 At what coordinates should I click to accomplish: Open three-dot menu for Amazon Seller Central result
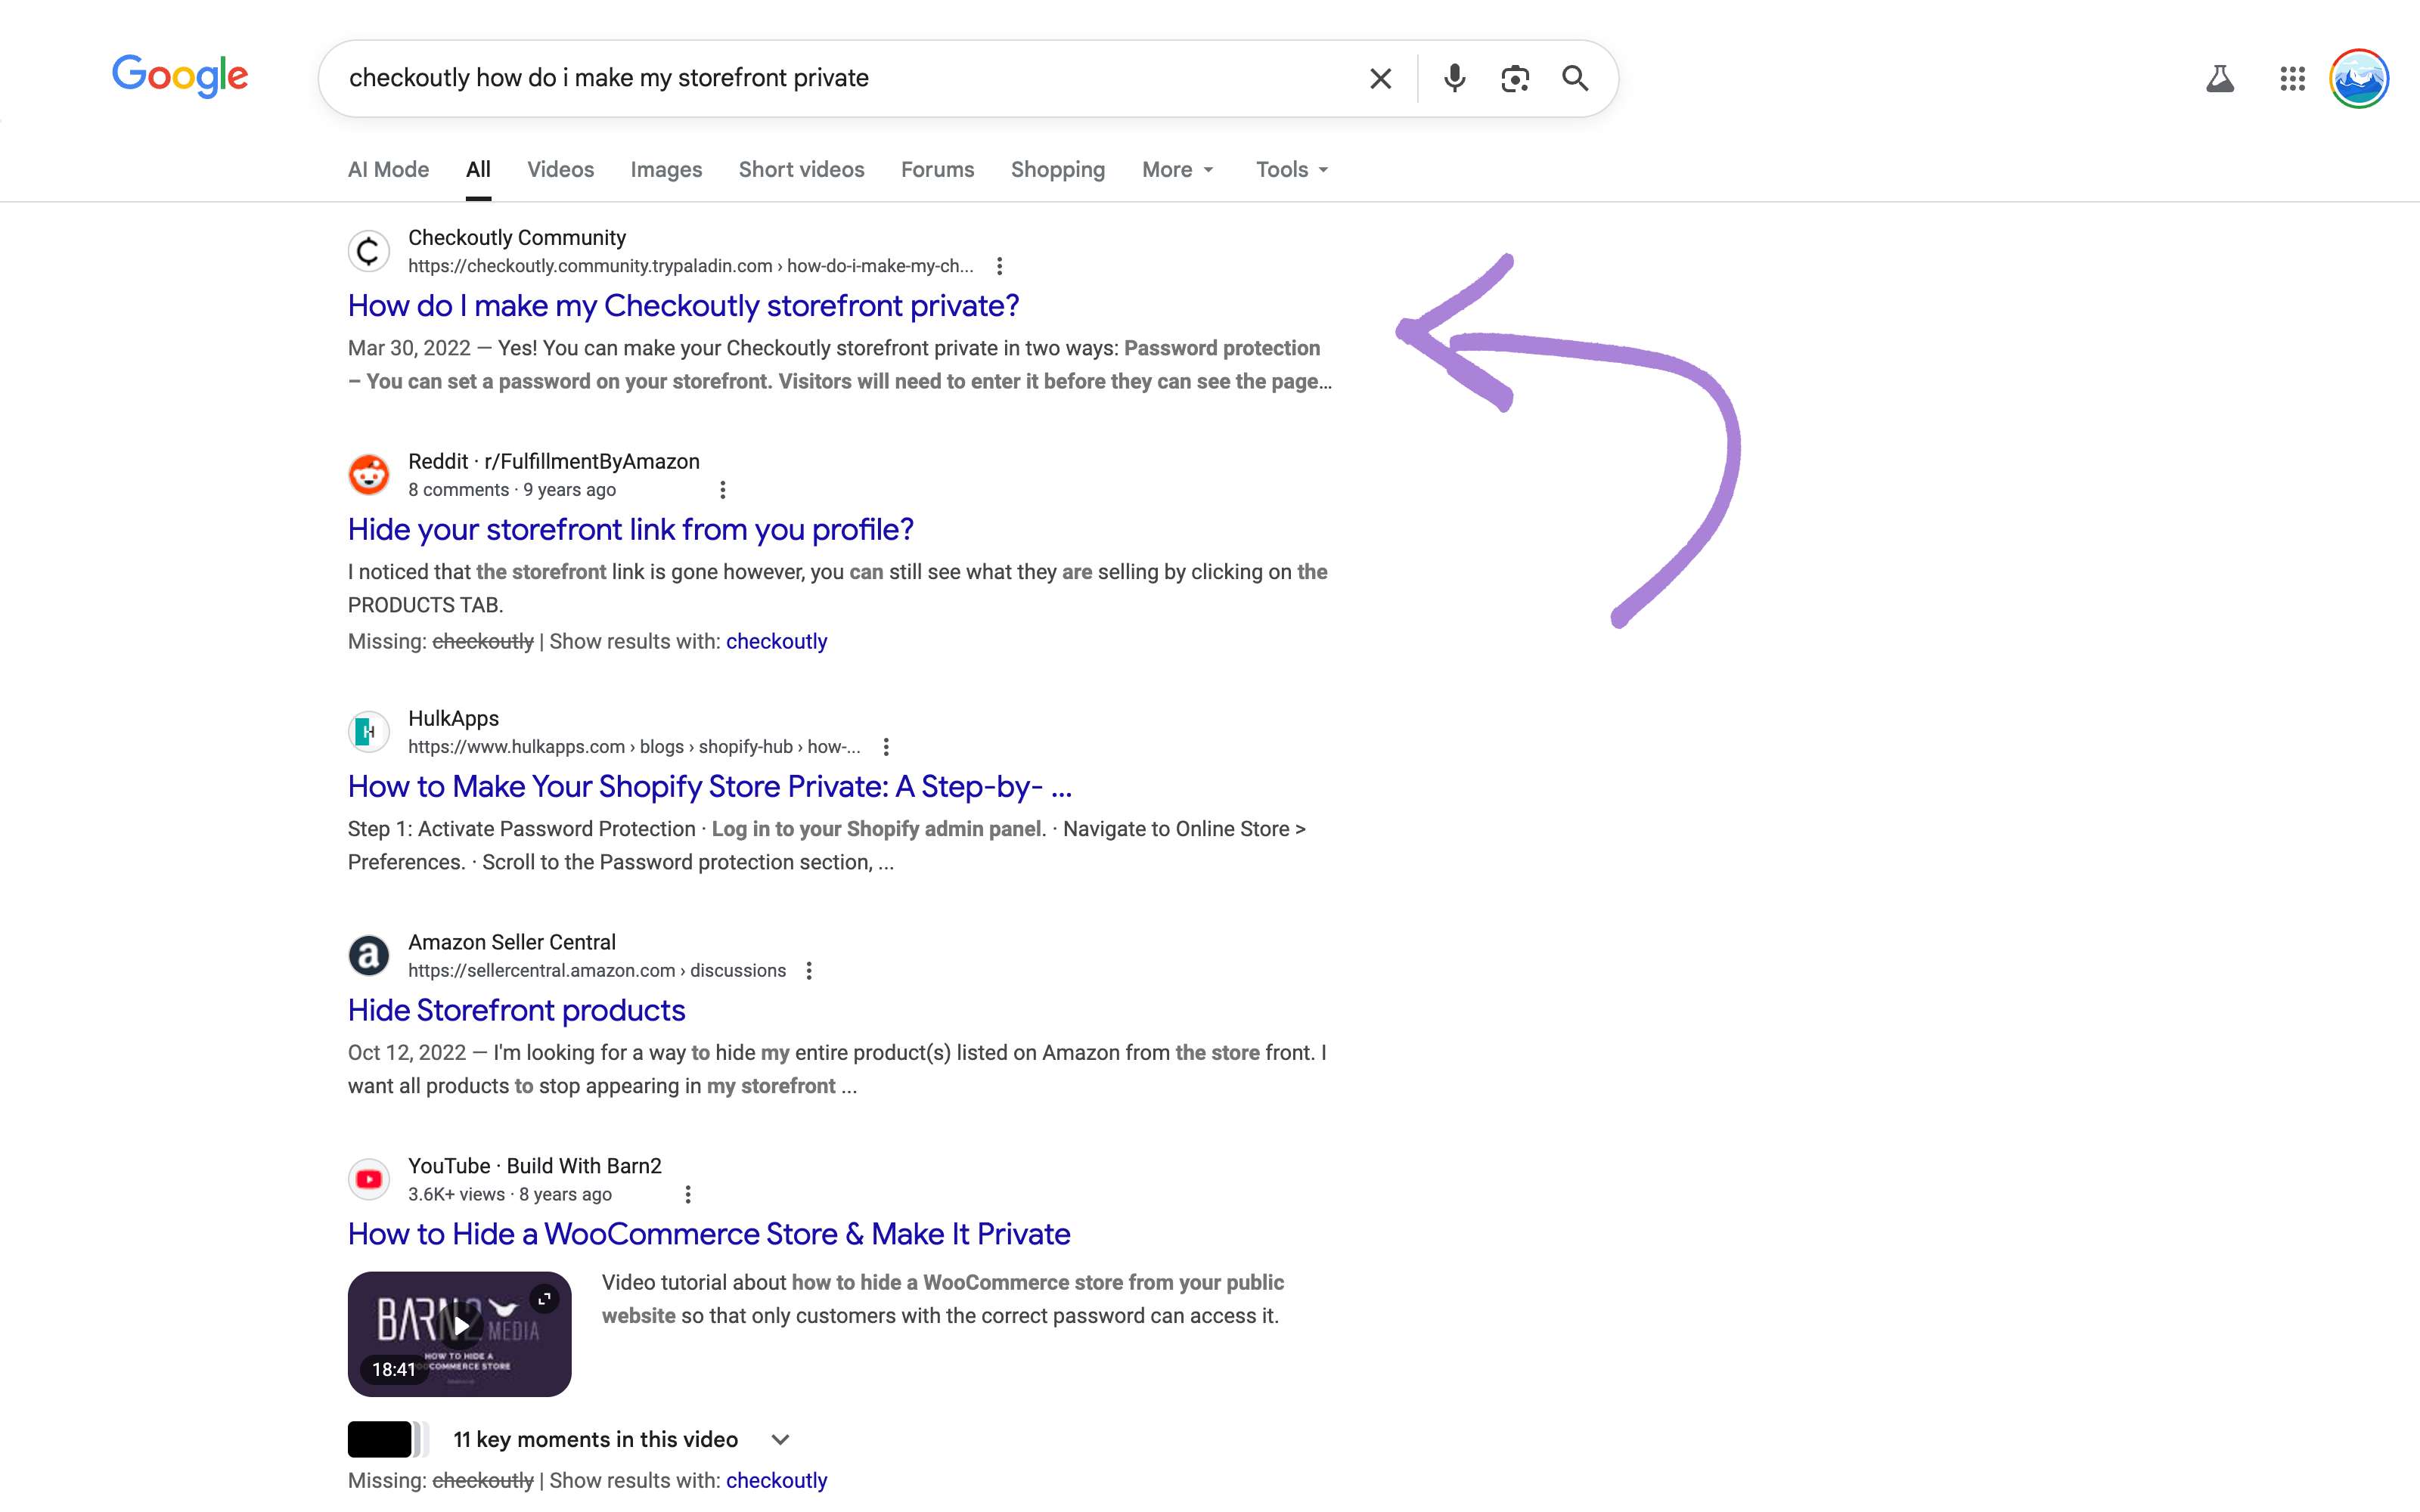point(809,971)
